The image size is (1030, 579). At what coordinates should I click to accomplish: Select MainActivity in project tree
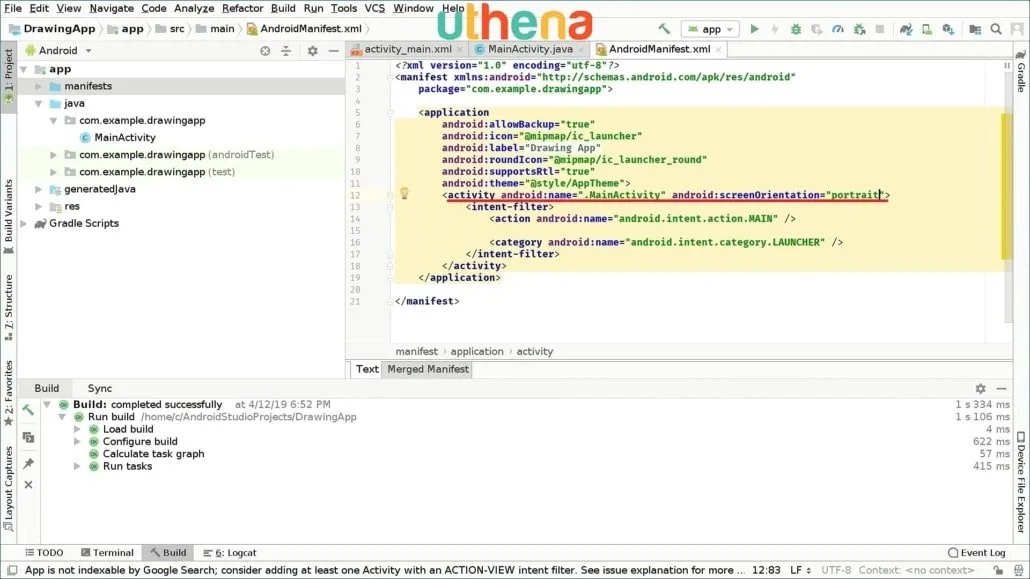tap(125, 138)
